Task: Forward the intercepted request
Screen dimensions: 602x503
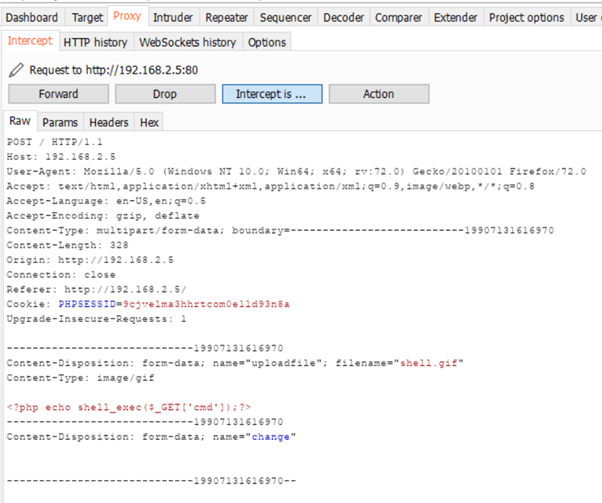Action: coord(58,94)
